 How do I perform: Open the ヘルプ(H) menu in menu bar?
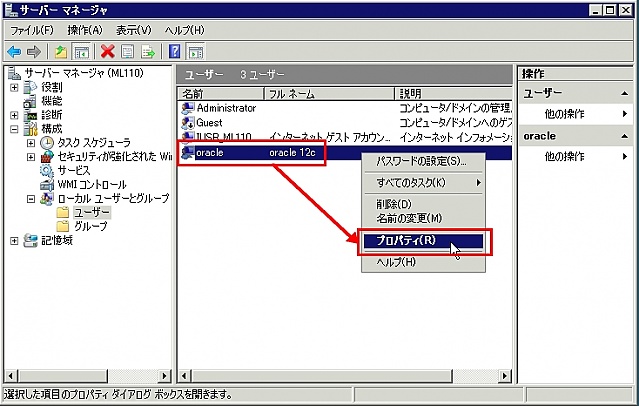pyautogui.click(x=185, y=30)
